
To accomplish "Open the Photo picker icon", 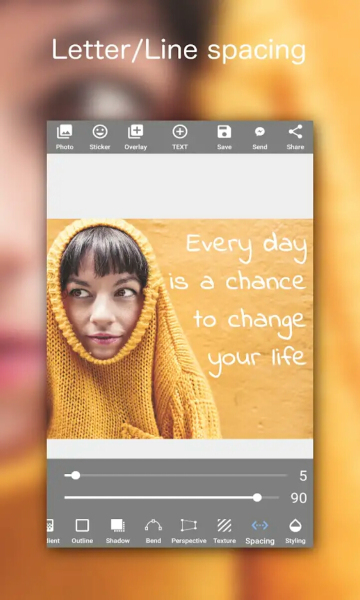I will 64,137.
